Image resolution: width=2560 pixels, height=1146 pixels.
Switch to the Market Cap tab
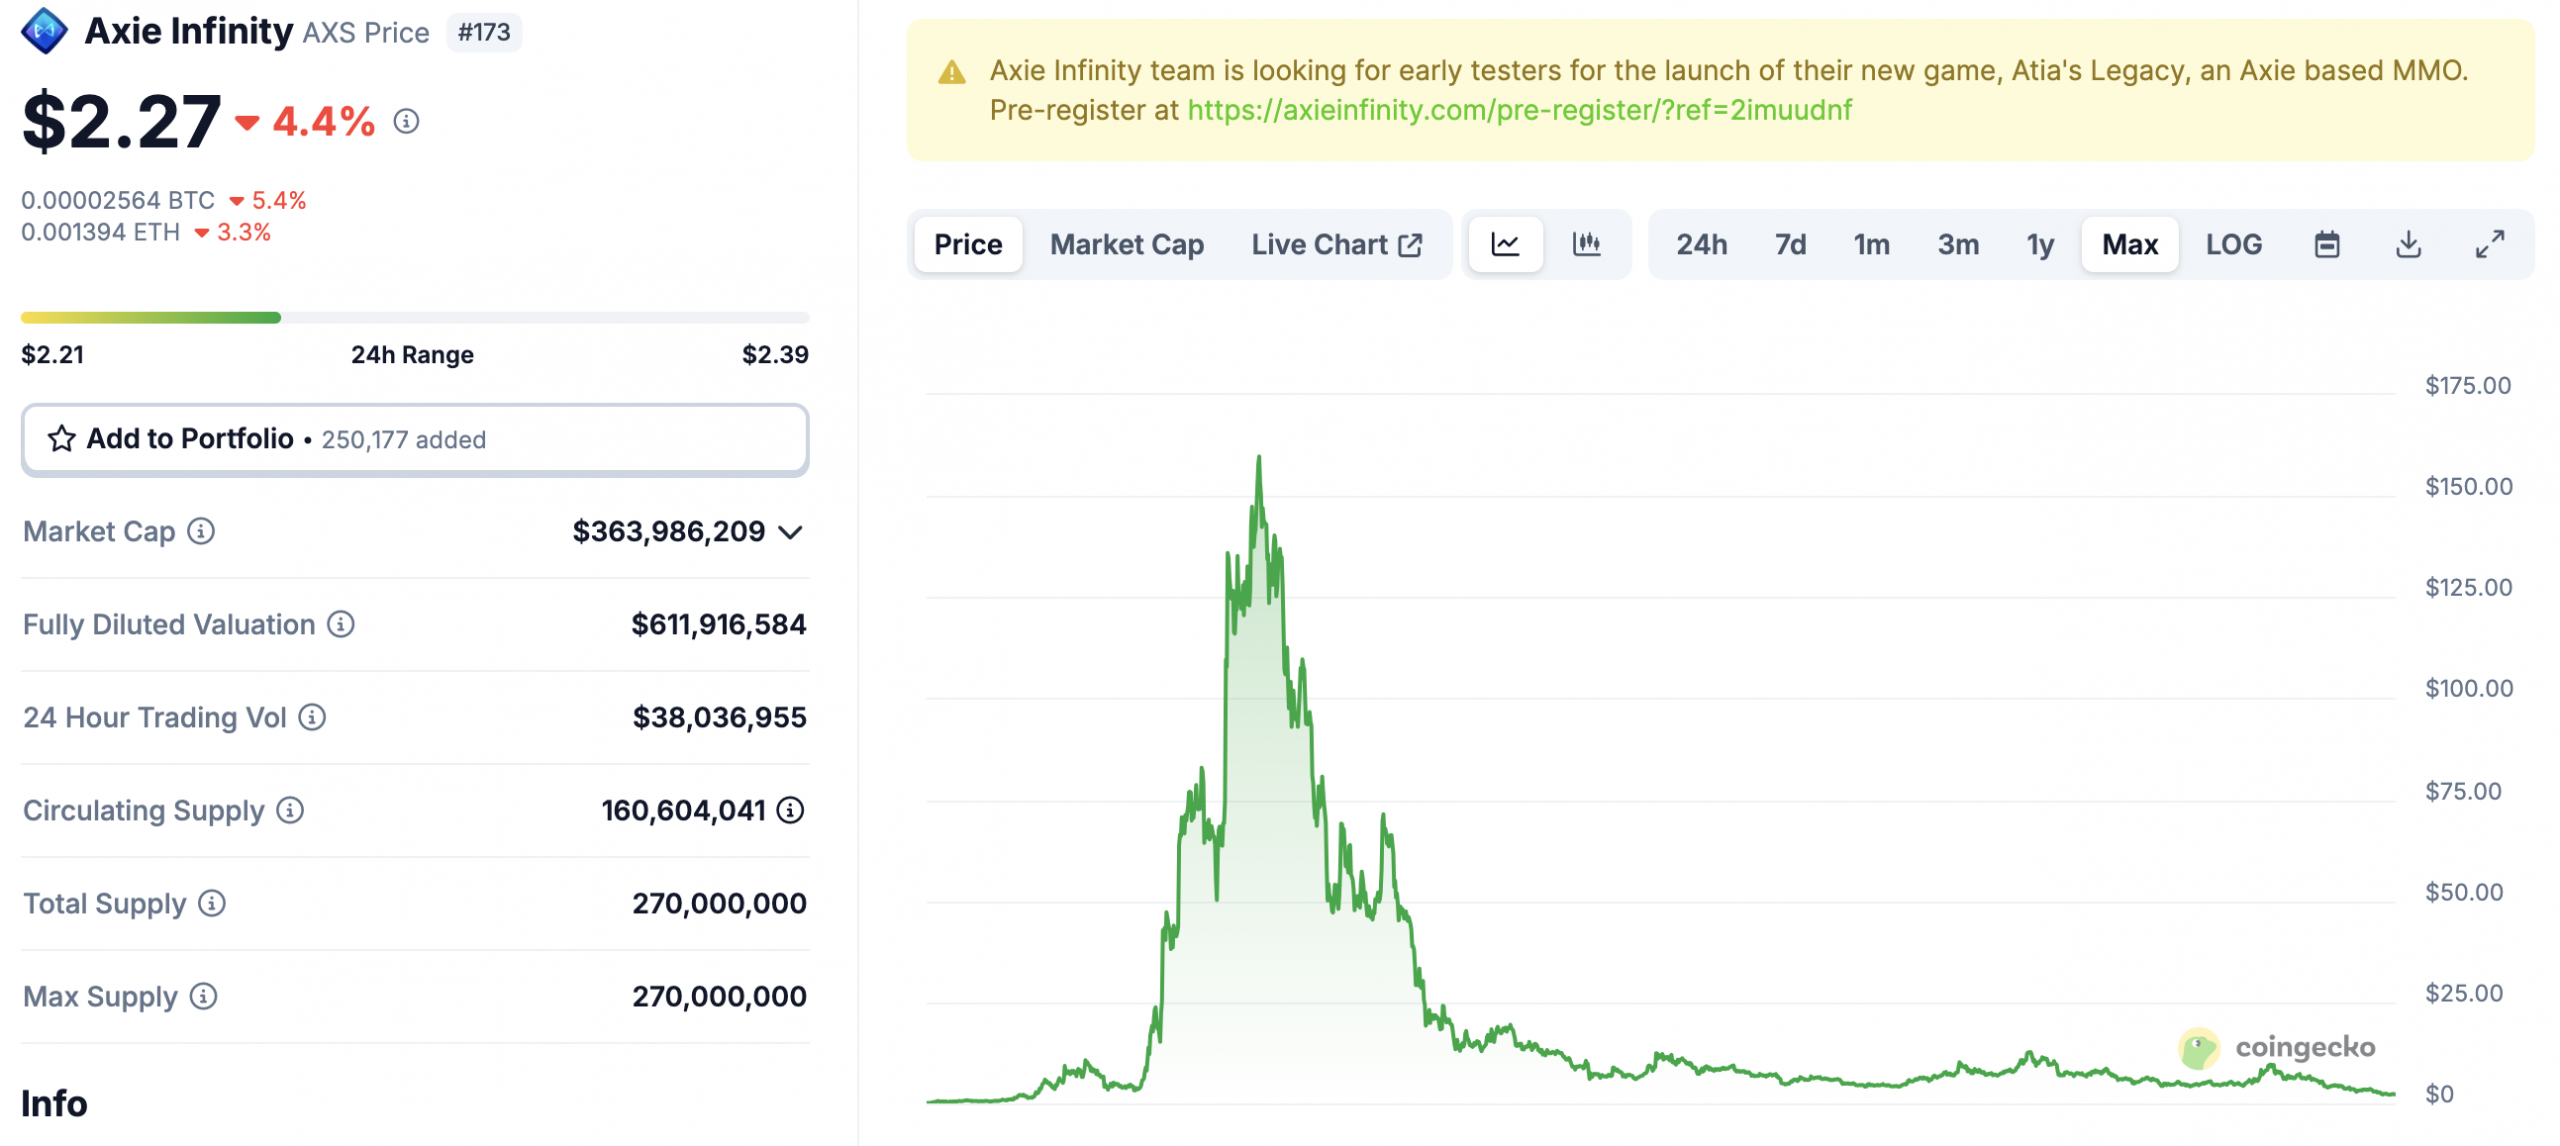pyautogui.click(x=1126, y=244)
